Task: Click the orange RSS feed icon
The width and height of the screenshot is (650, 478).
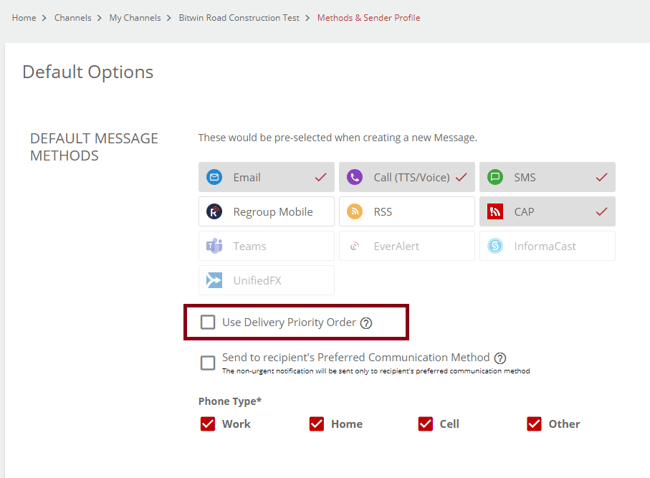Action: click(354, 212)
